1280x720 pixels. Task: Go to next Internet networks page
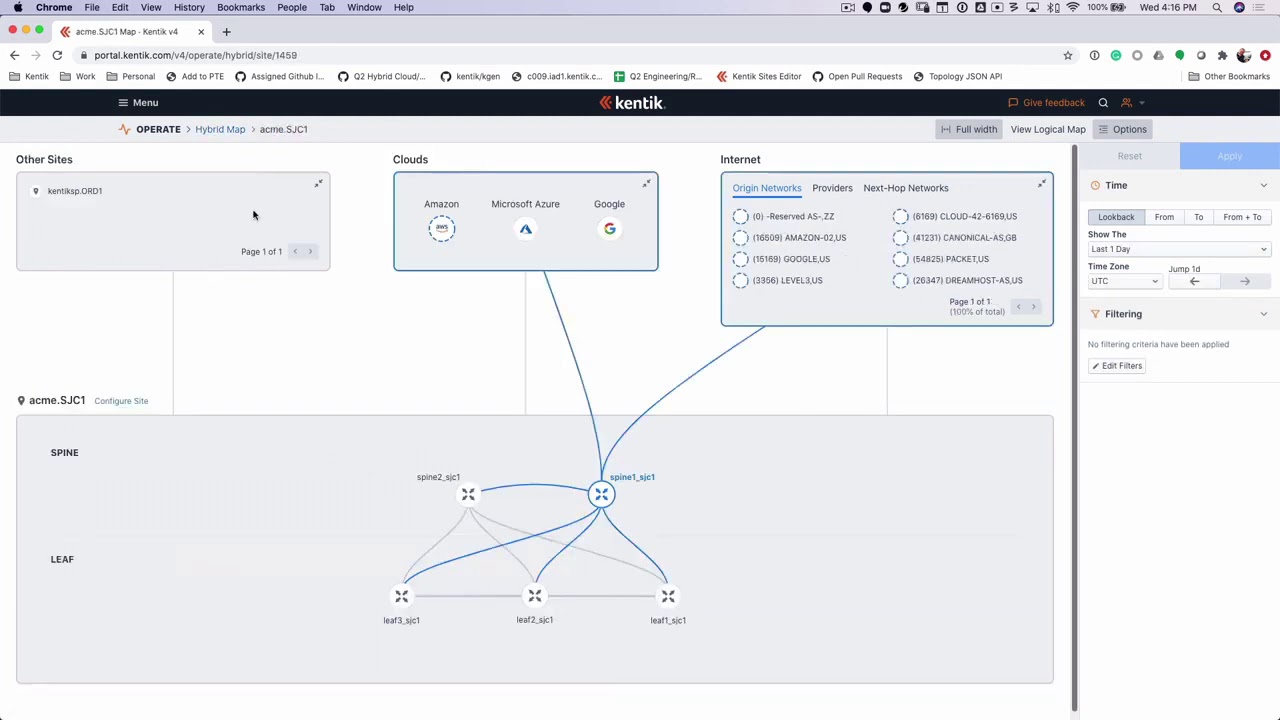[1033, 307]
